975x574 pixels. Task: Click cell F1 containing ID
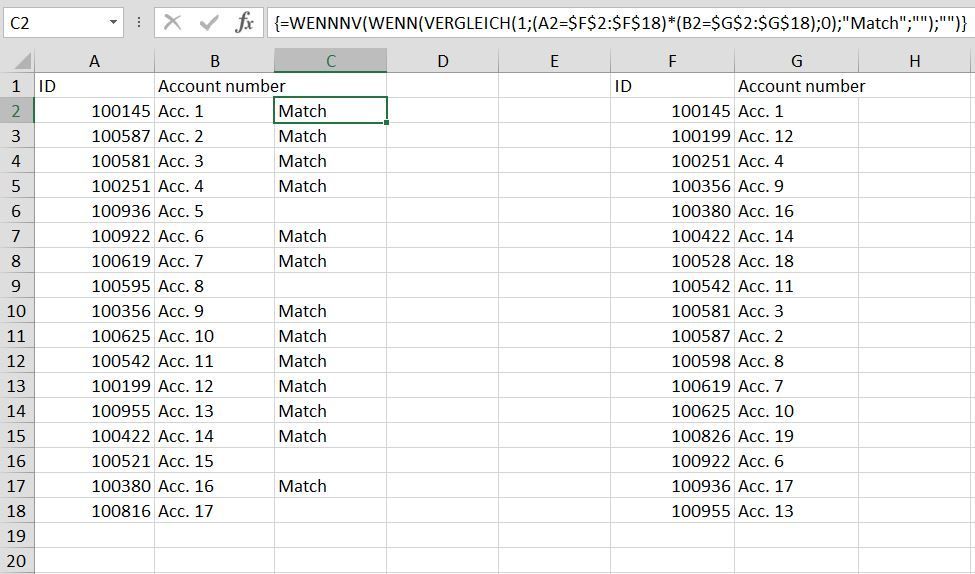click(x=672, y=86)
